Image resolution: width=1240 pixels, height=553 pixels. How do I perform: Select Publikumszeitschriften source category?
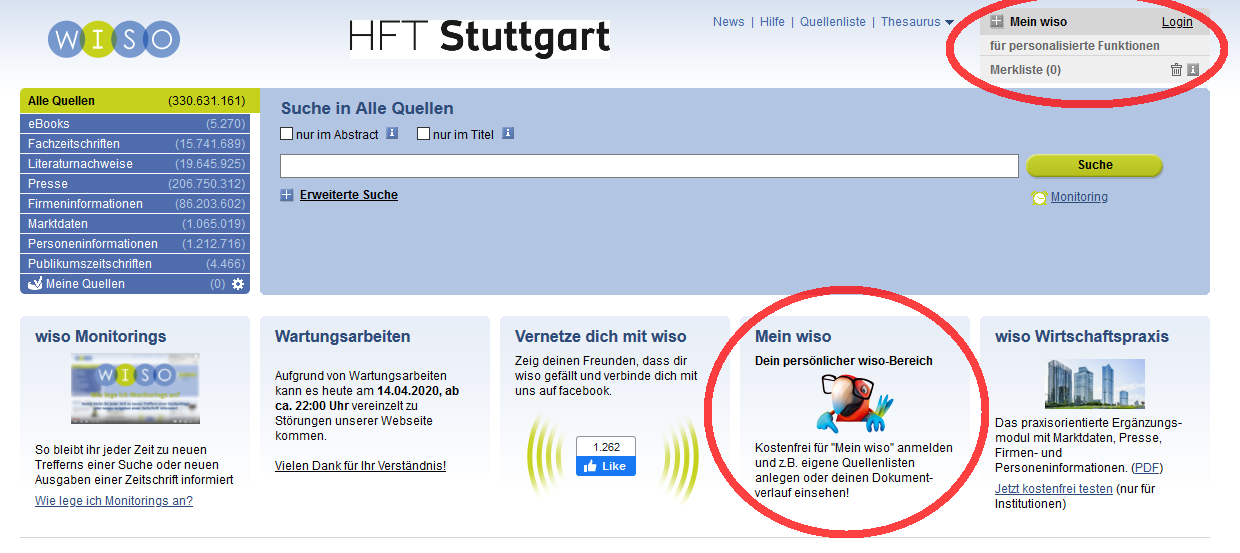tap(135, 264)
